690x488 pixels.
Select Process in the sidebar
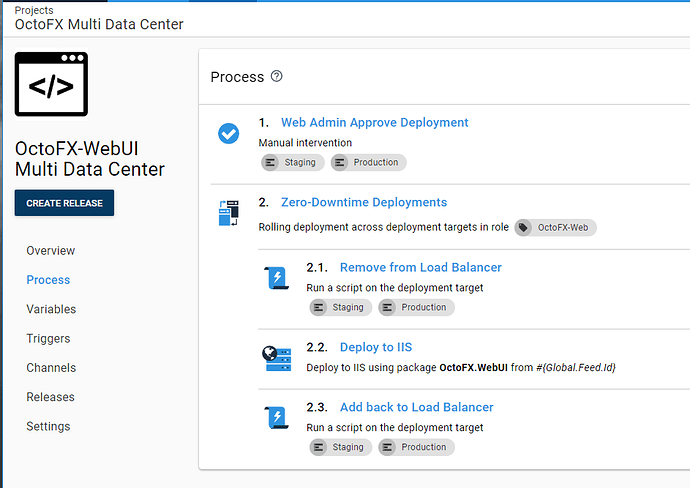tap(48, 280)
